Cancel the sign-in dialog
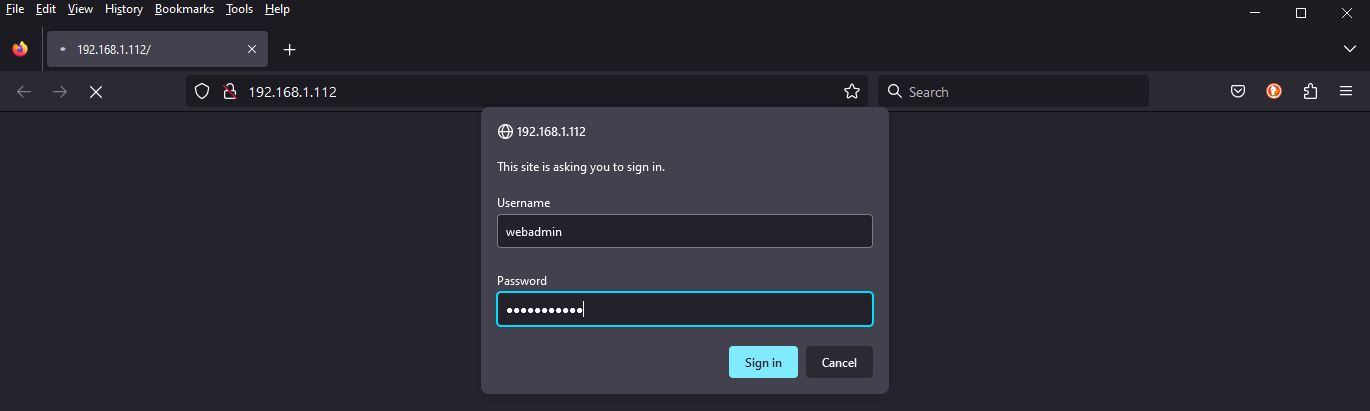 839,362
